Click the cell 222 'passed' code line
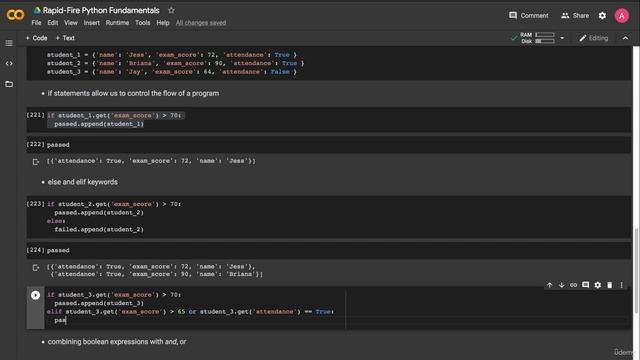640x360 pixels. [58, 145]
